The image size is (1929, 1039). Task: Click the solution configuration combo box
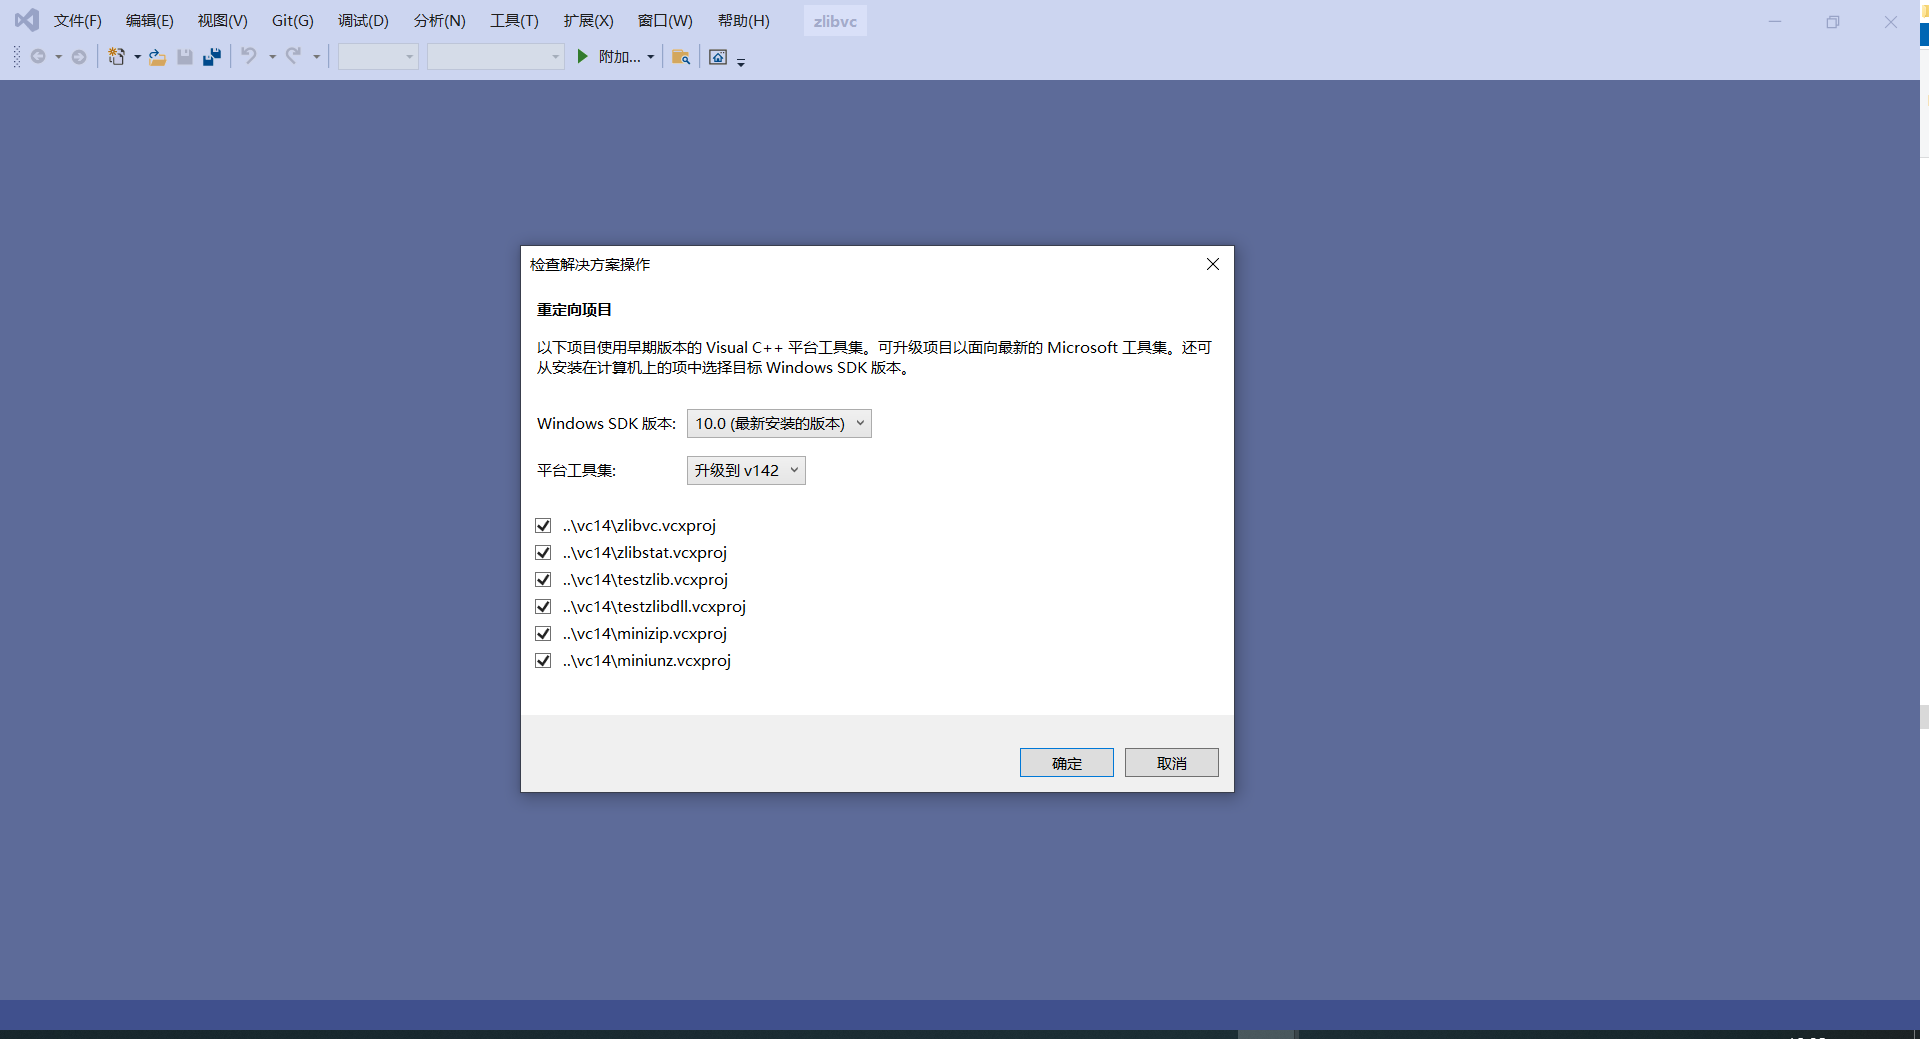(377, 57)
